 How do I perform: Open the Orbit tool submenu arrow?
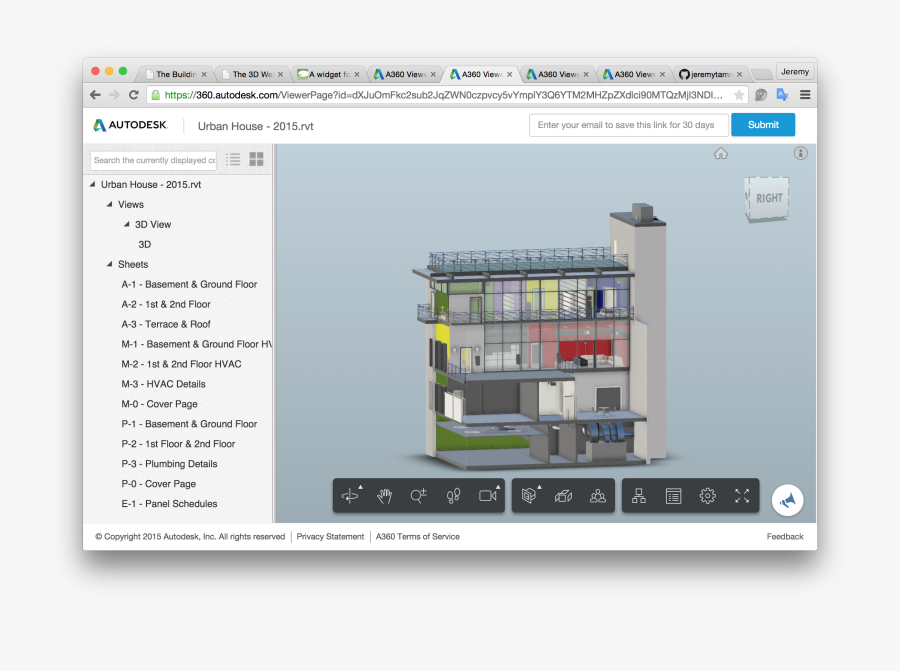click(360, 487)
